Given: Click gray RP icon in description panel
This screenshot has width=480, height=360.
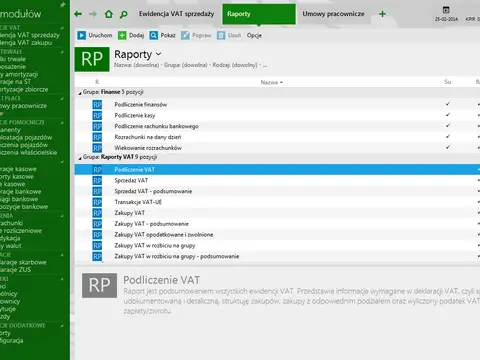Looking at the screenshot, I should [99, 286].
